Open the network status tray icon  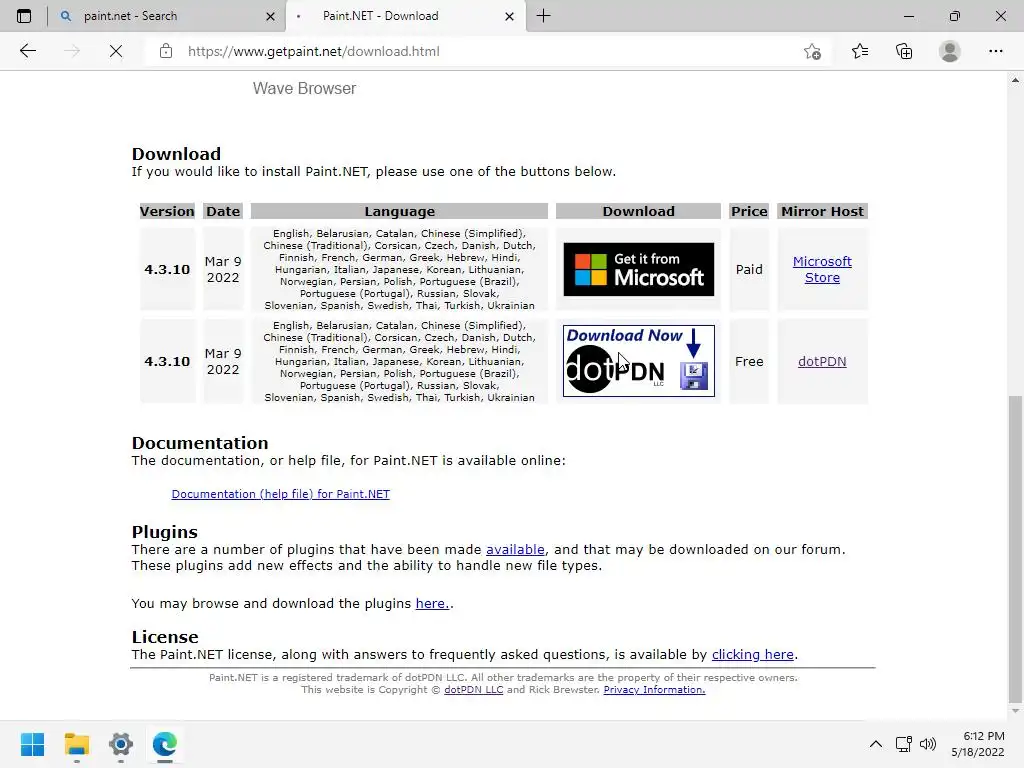click(x=904, y=744)
